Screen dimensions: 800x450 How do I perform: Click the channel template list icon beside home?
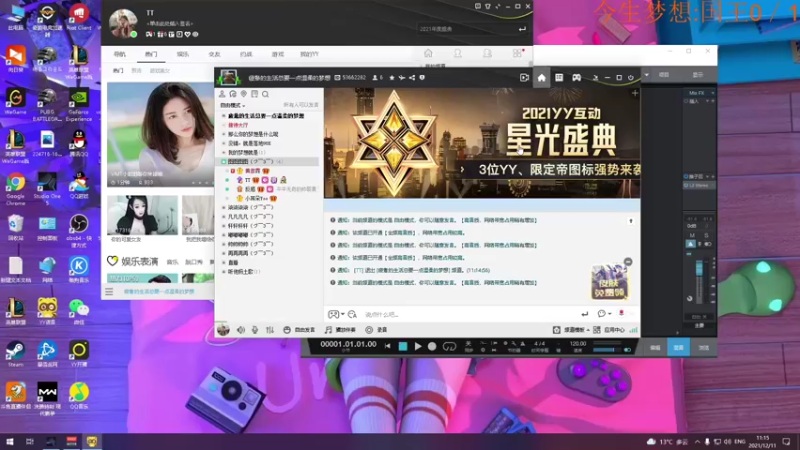pyautogui.click(x=559, y=78)
